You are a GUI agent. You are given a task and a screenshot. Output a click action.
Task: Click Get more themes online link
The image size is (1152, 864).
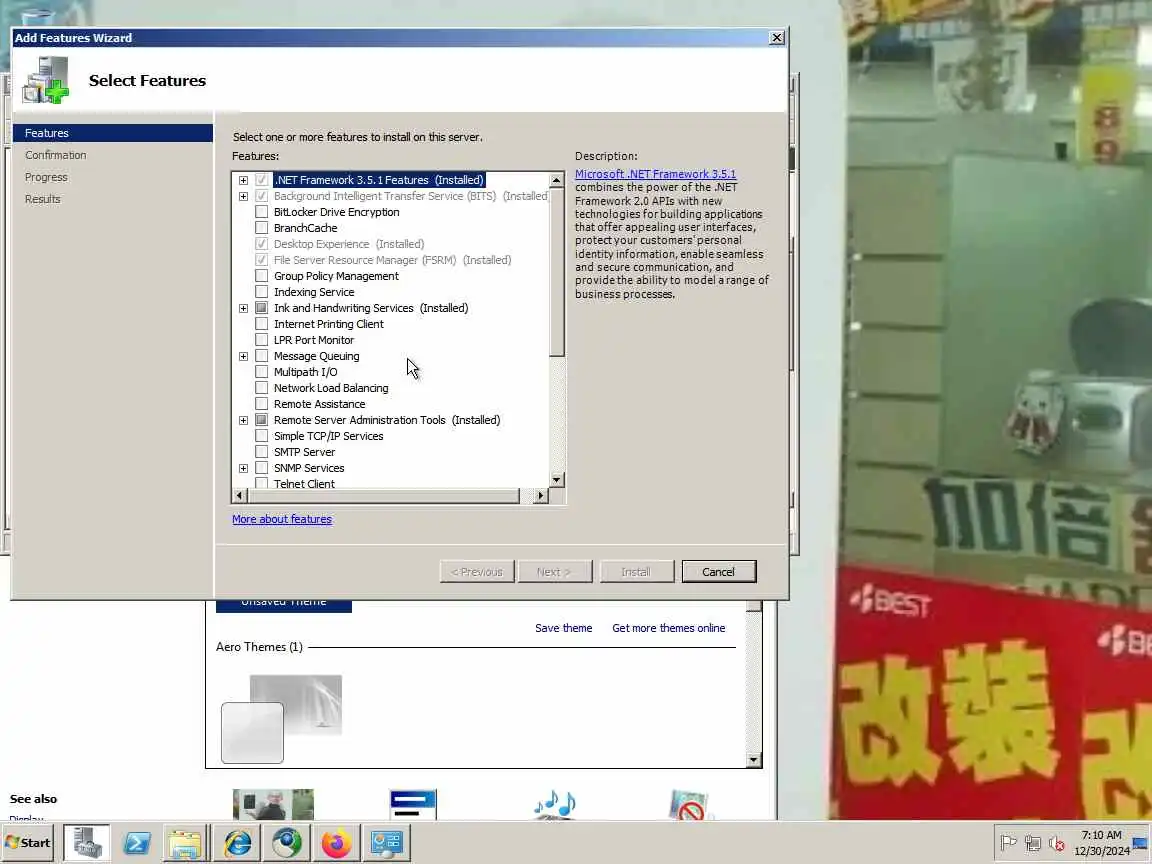669,628
